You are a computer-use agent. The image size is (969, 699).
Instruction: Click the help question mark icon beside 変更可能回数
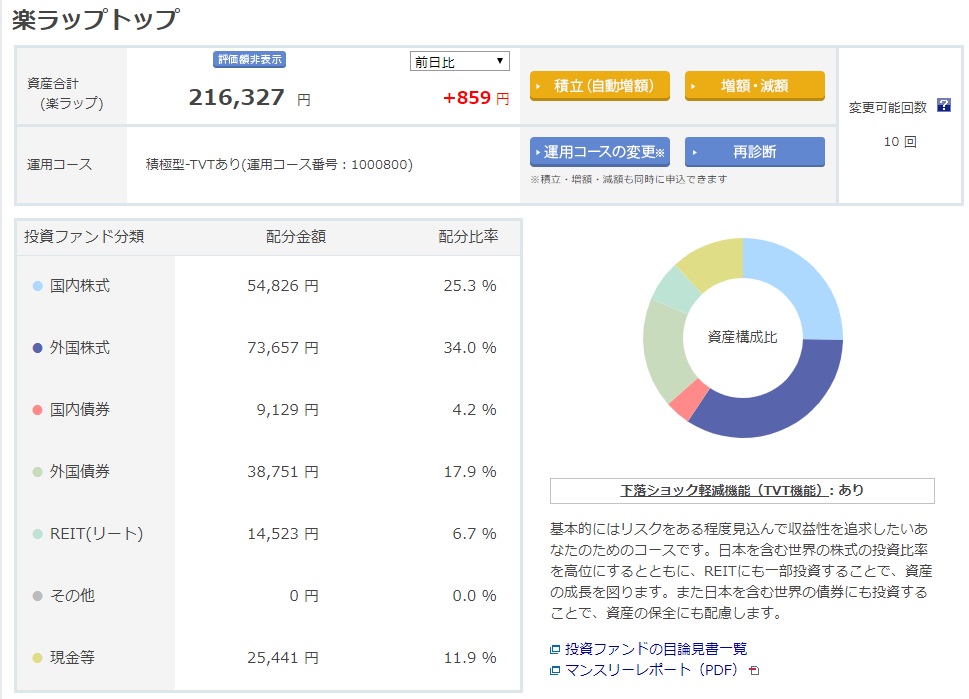pyautogui.click(x=944, y=106)
